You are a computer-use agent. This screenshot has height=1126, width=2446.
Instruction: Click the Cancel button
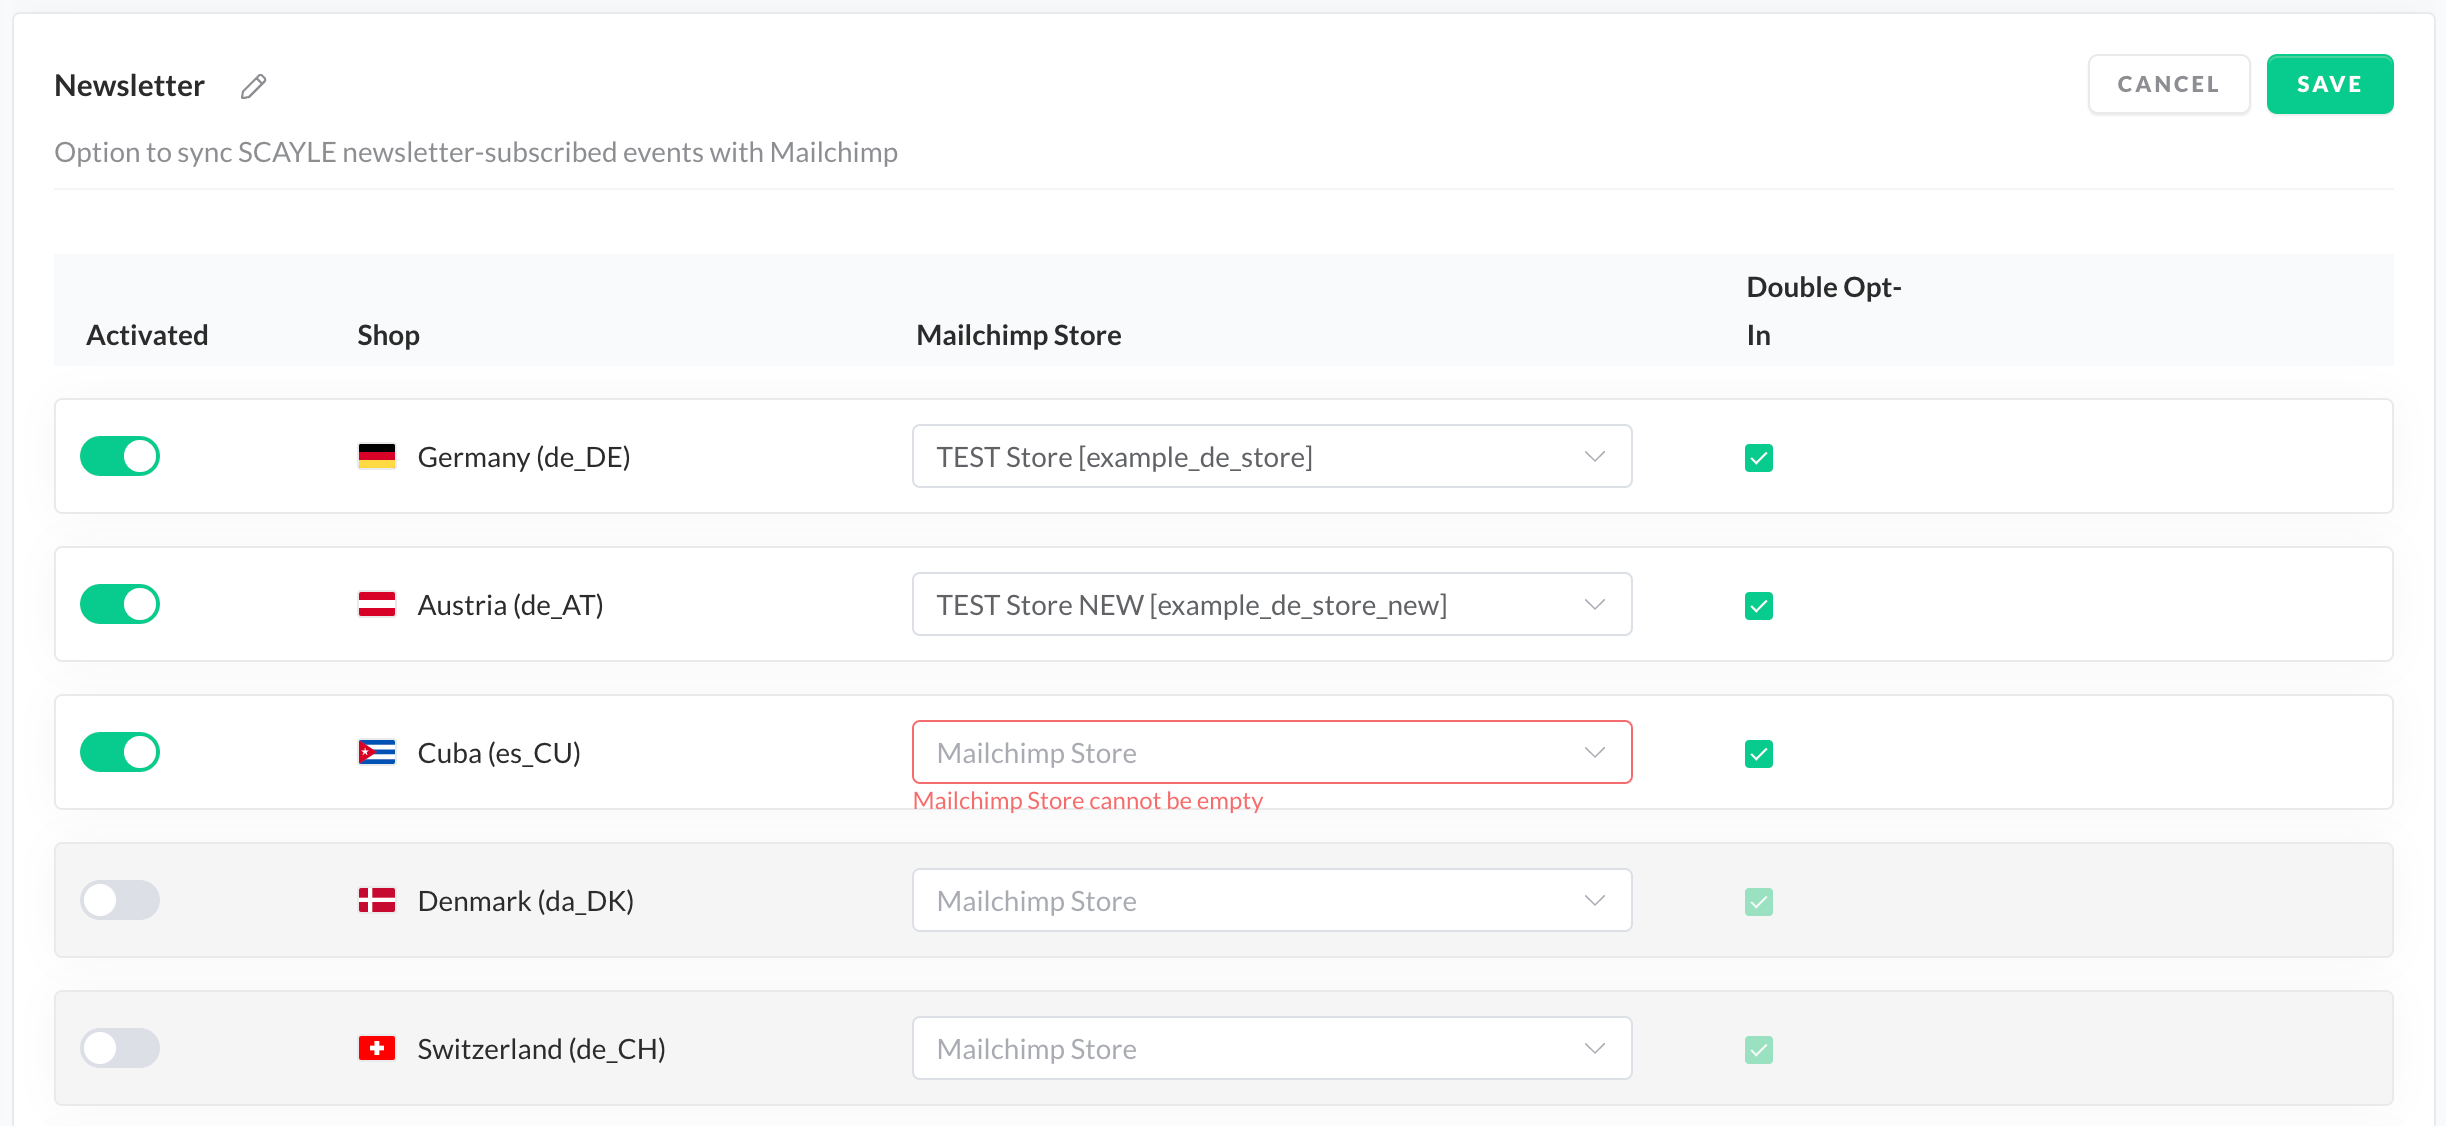2168,84
